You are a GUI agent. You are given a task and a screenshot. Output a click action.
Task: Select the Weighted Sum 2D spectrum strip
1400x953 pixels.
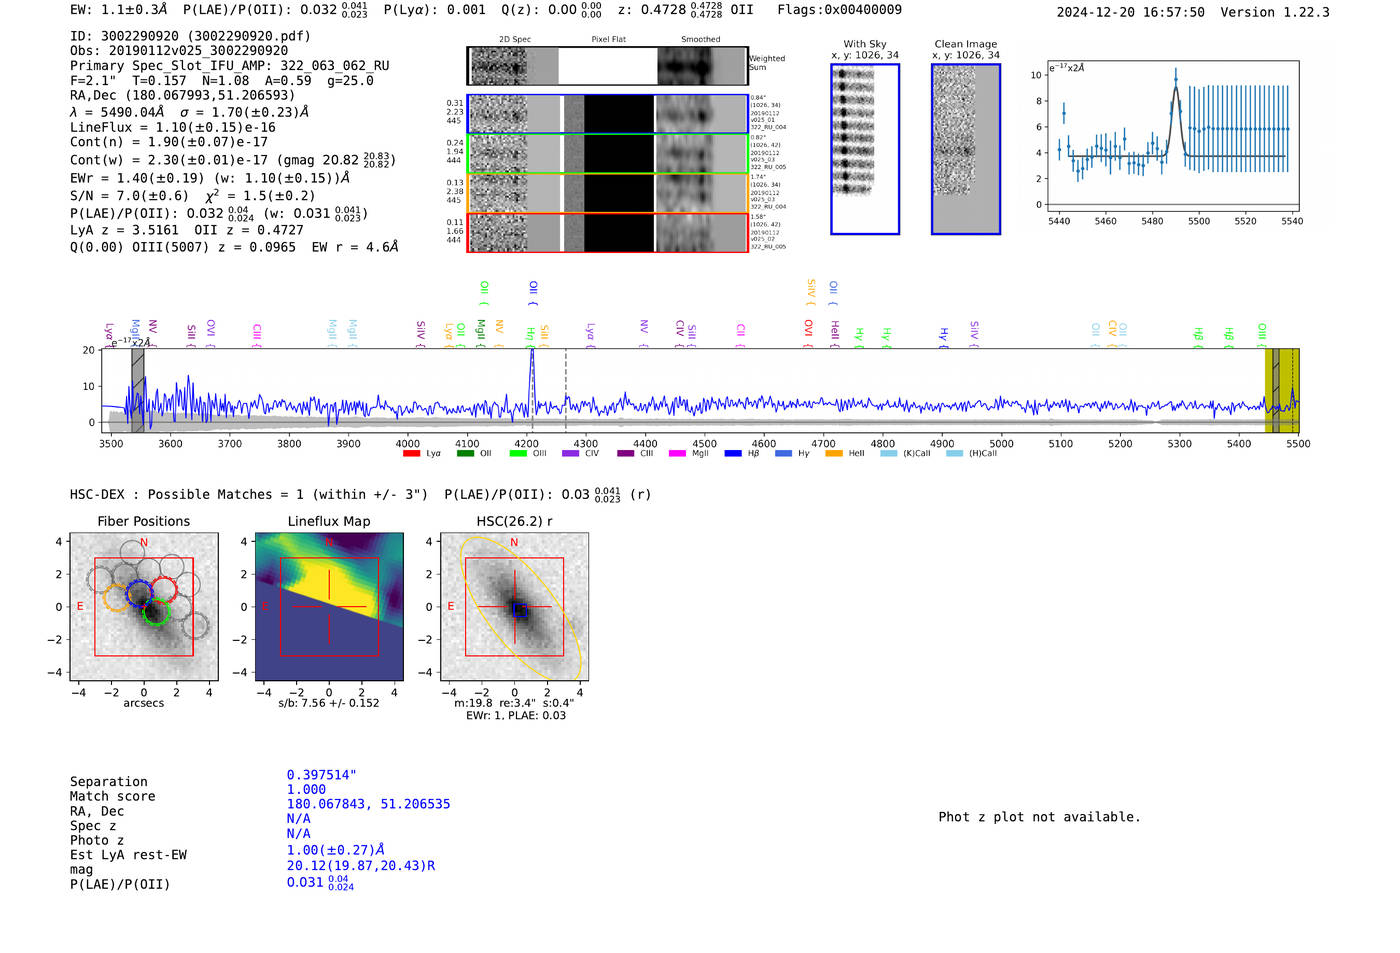(607, 66)
